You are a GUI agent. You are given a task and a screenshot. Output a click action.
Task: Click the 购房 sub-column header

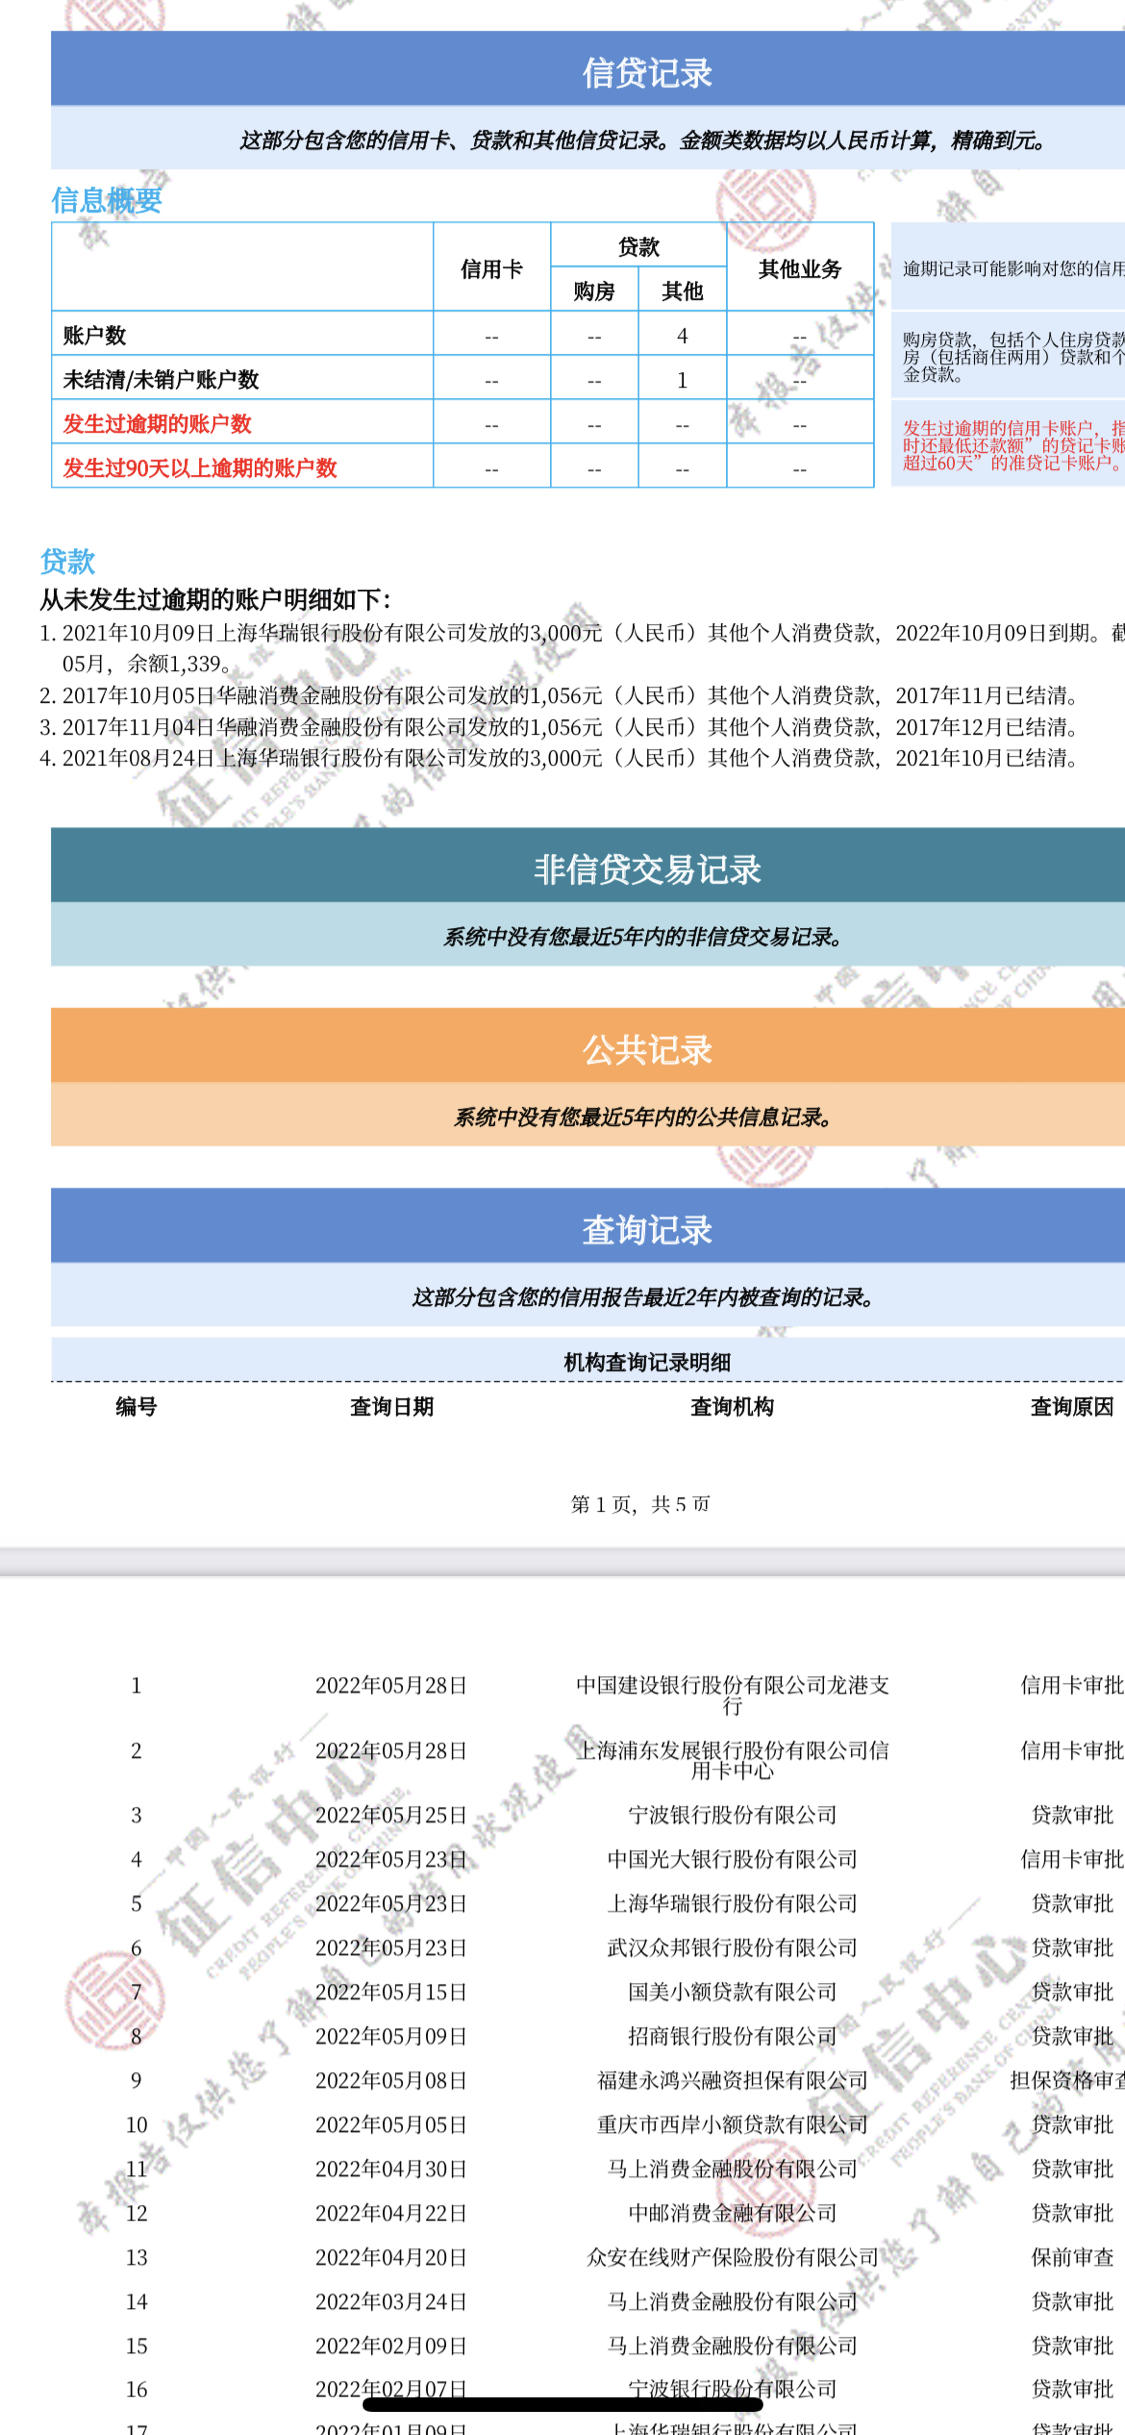point(594,291)
